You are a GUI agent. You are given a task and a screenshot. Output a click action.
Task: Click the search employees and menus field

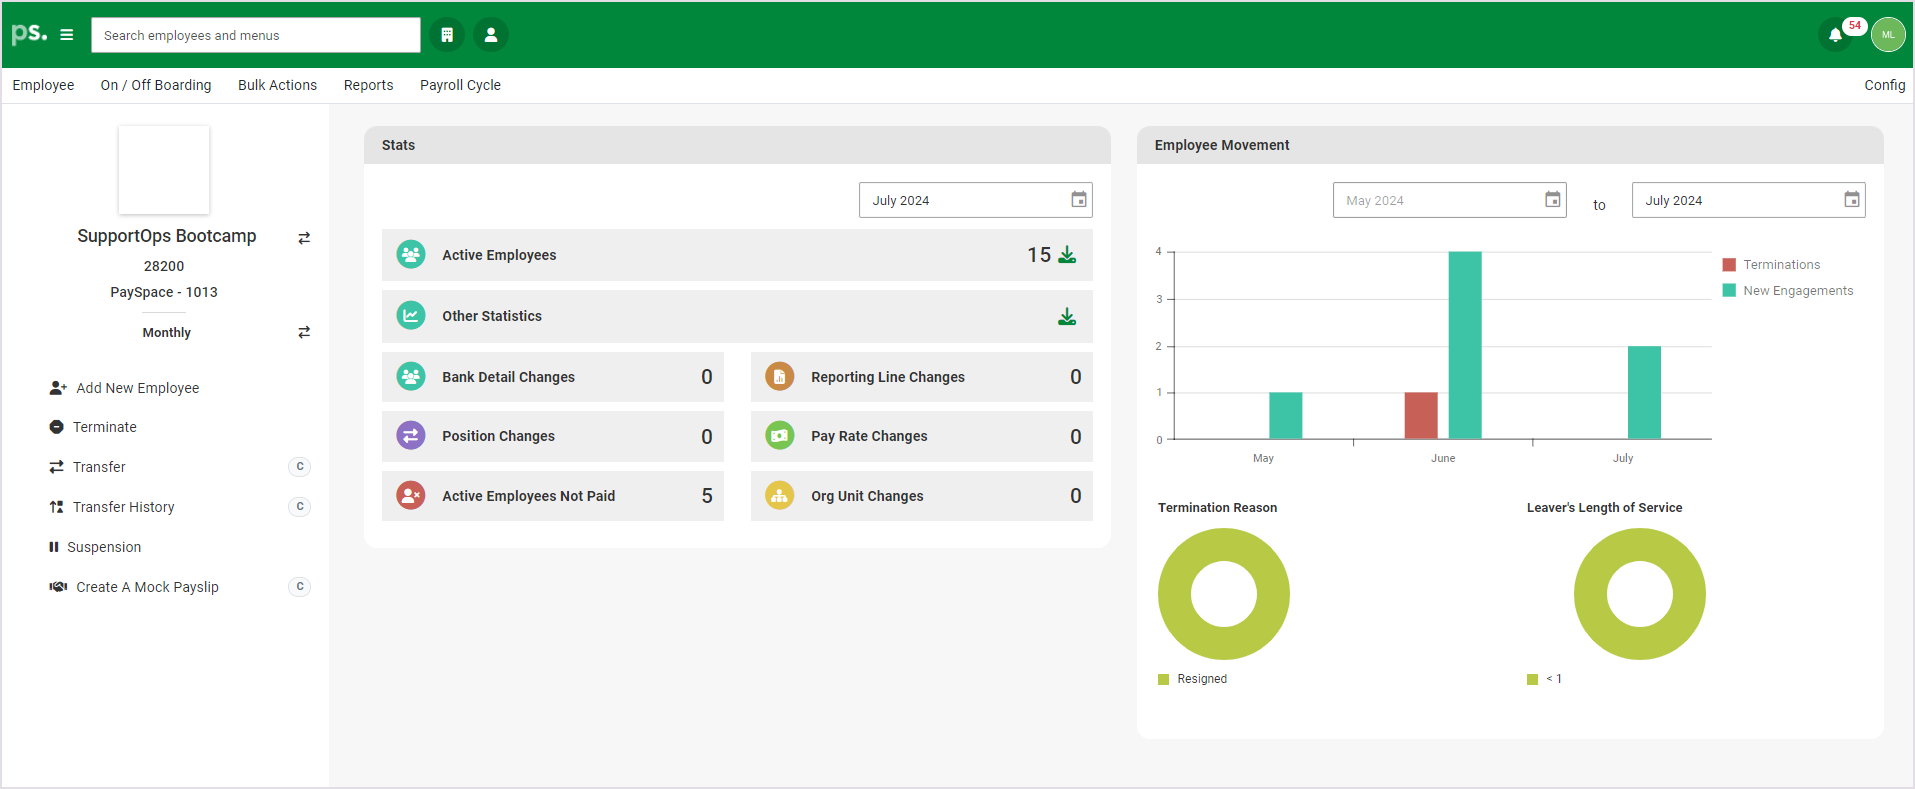tap(255, 35)
